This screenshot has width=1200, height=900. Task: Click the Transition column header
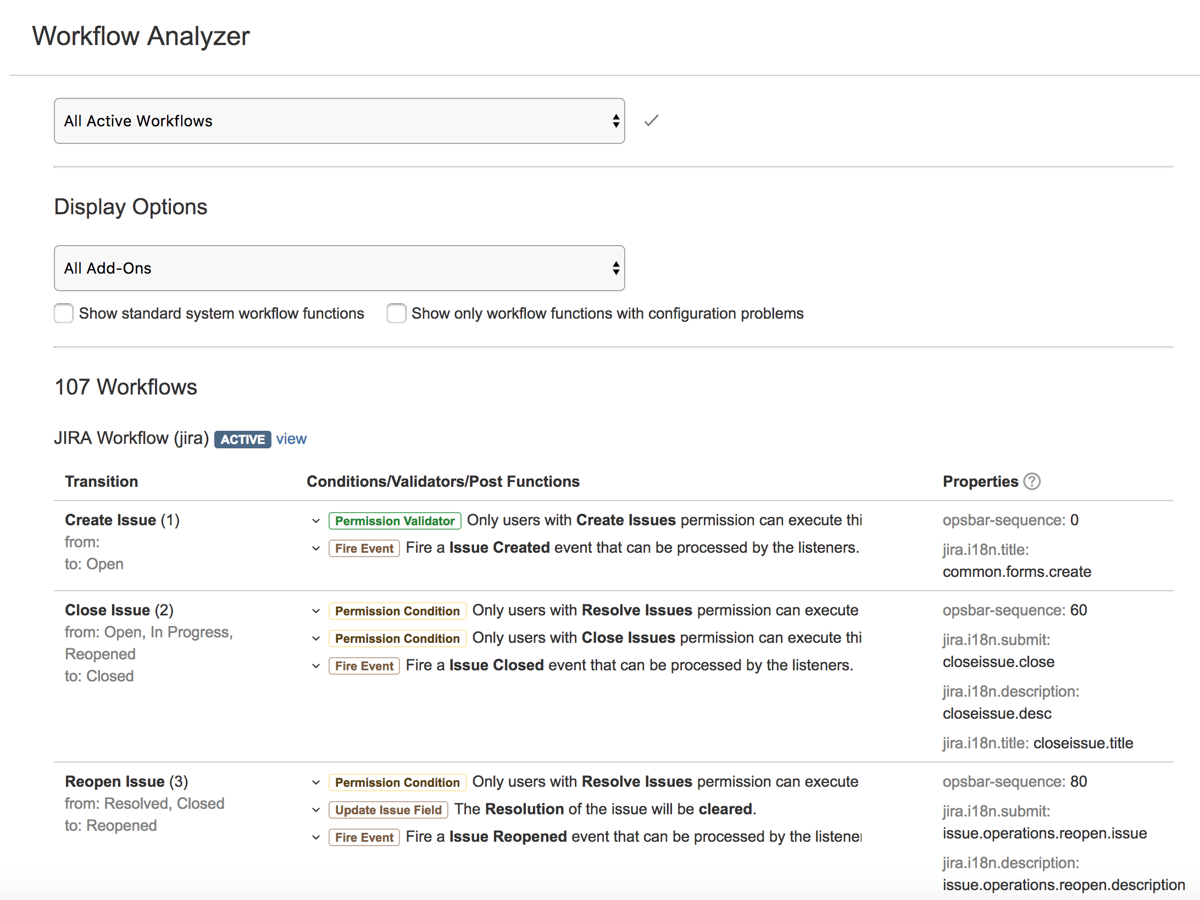[x=101, y=482]
